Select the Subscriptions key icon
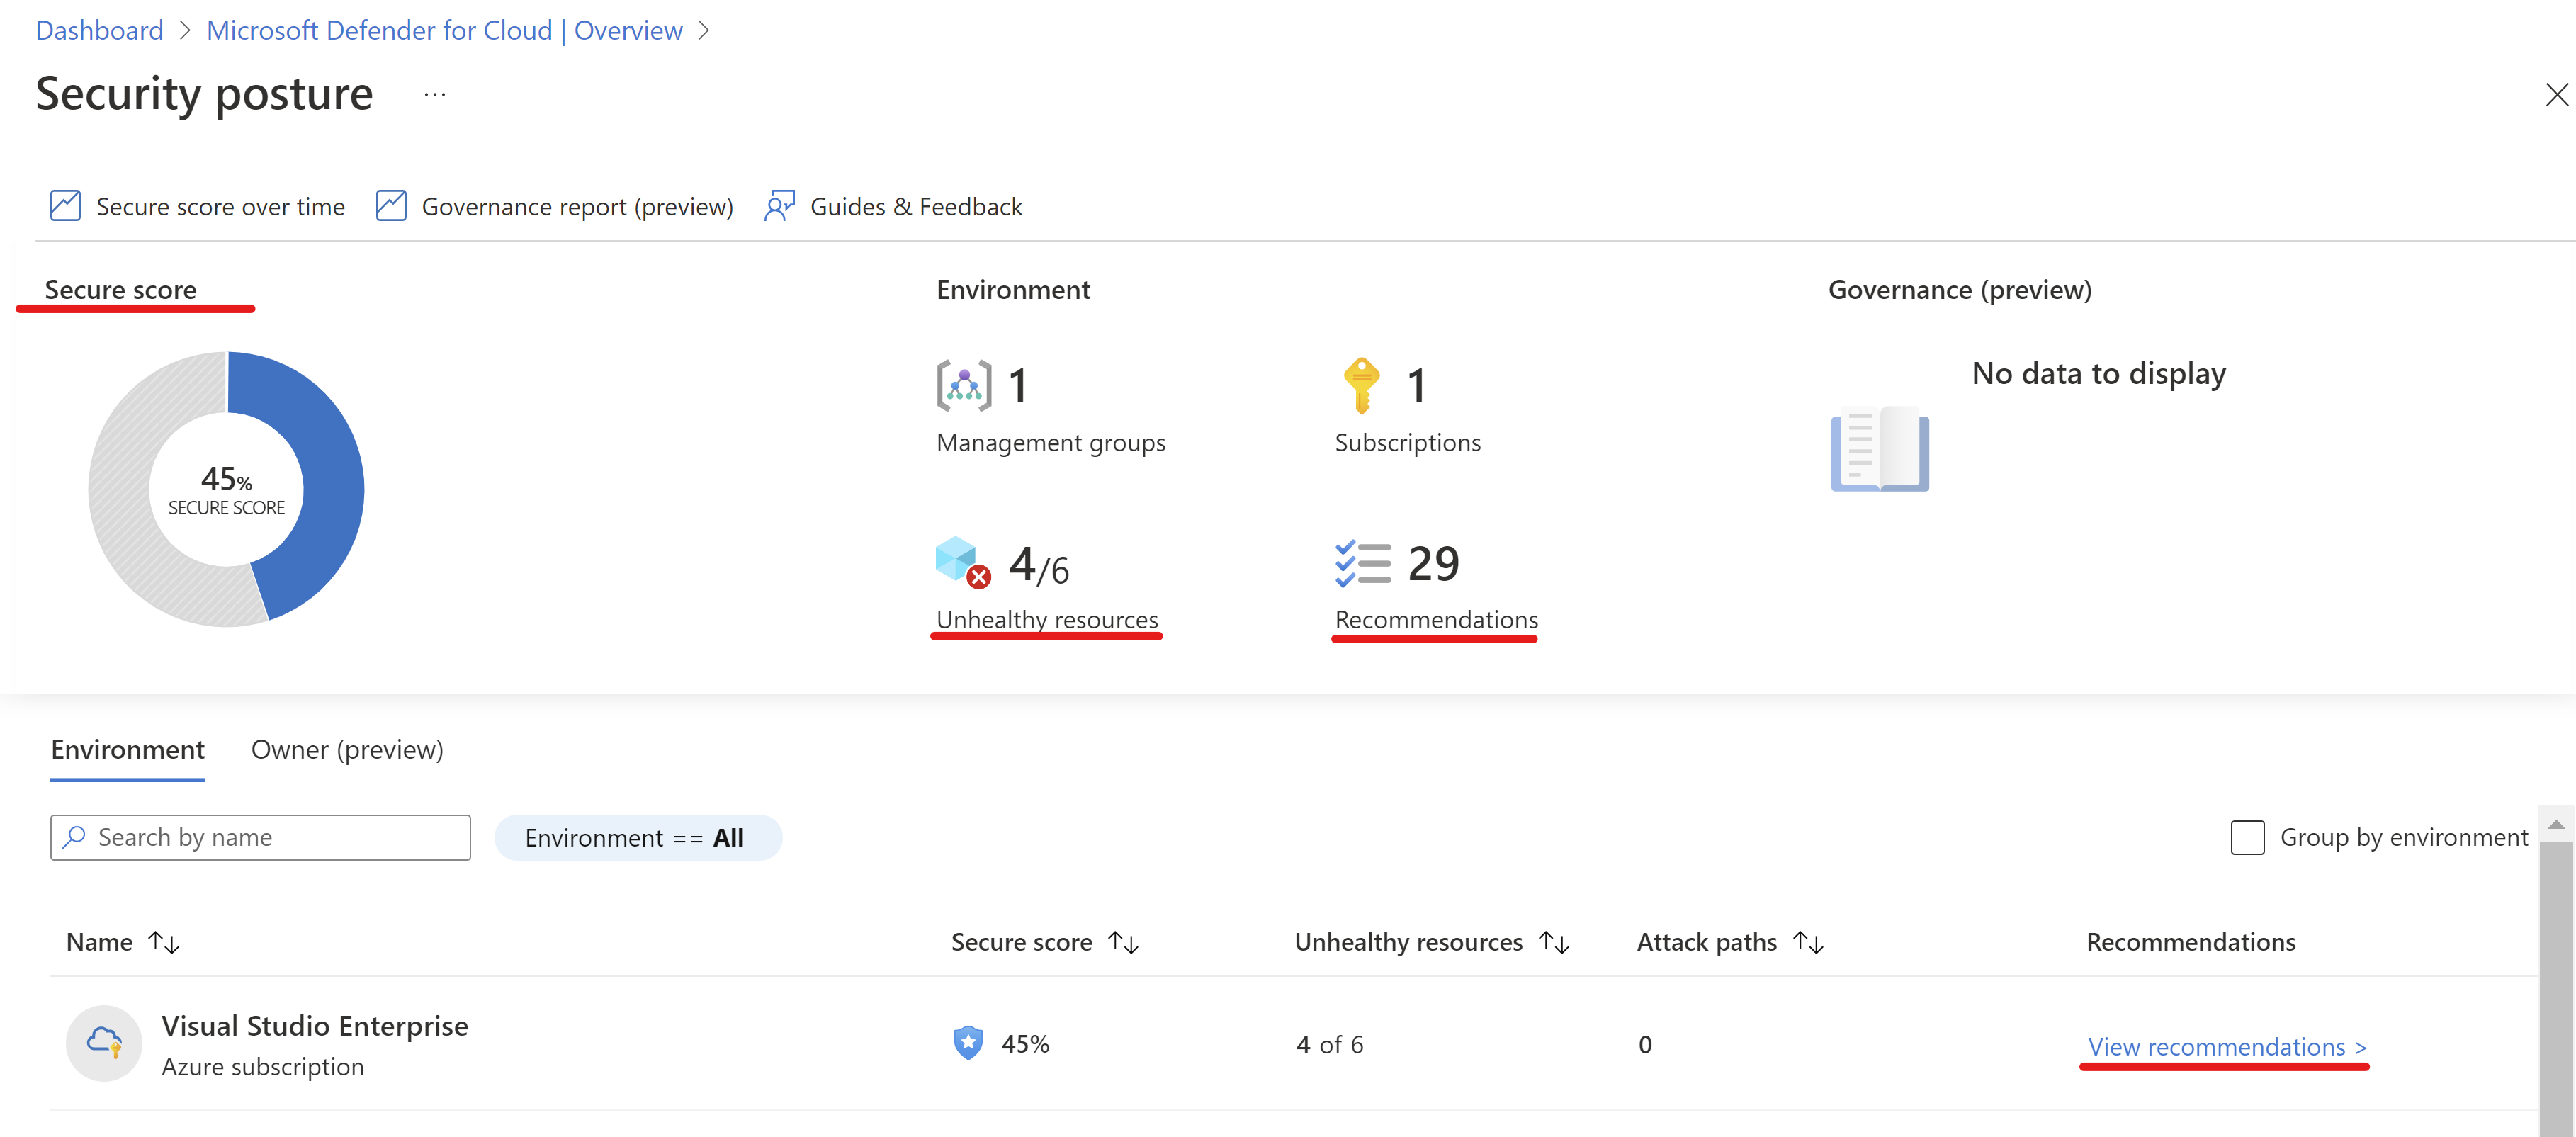The image size is (2576, 1137). click(1361, 384)
